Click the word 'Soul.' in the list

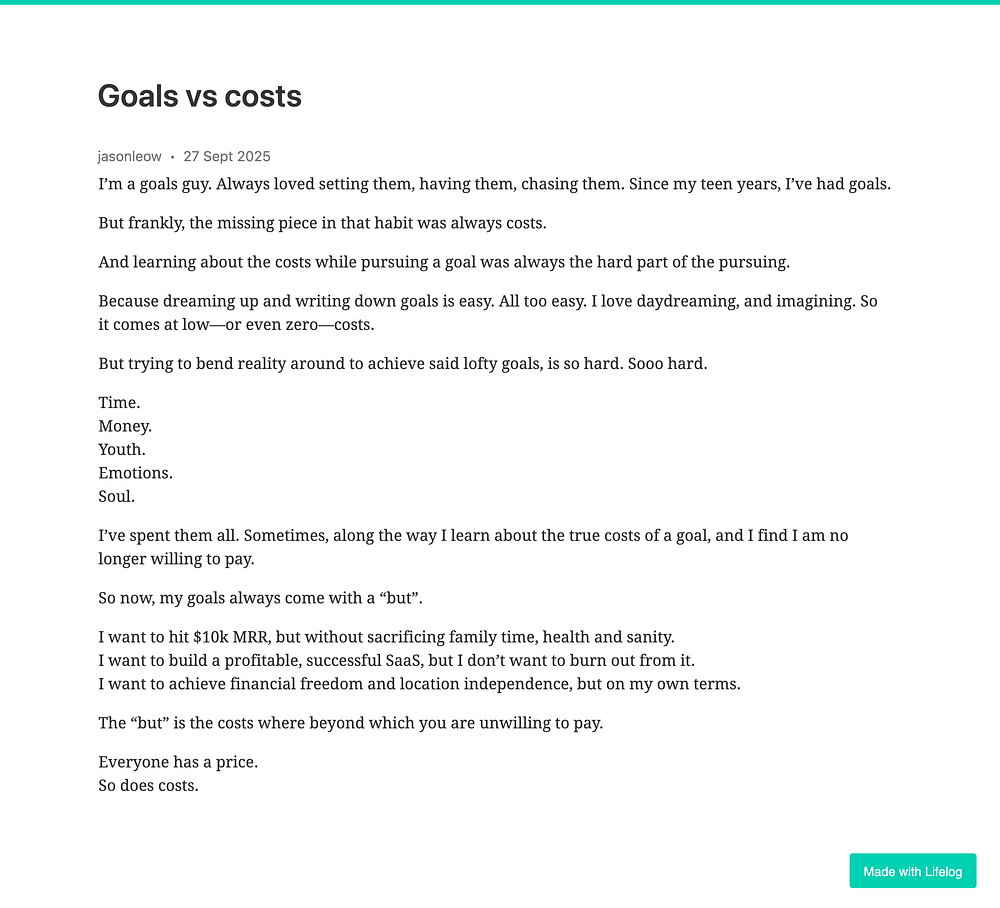(x=117, y=497)
